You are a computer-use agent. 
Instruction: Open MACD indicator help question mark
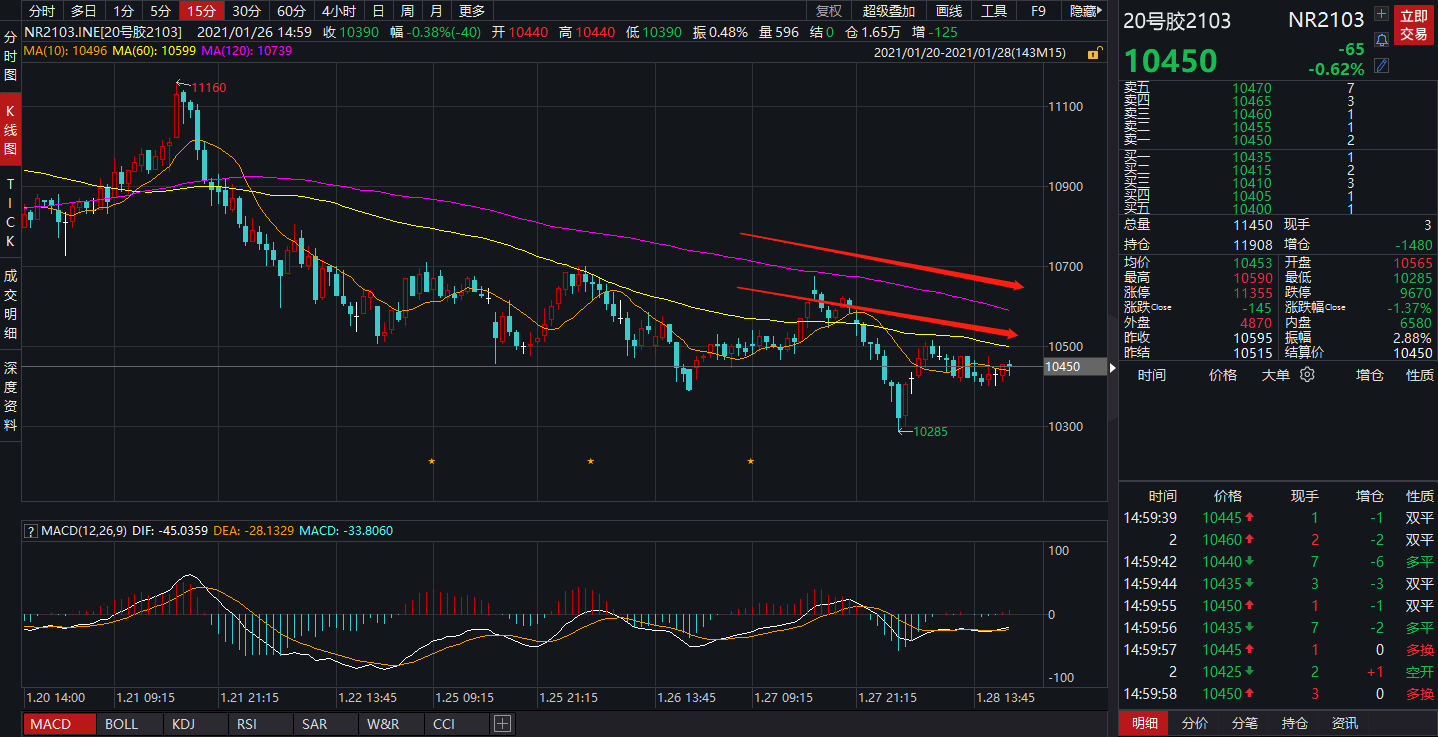click(x=31, y=530)
